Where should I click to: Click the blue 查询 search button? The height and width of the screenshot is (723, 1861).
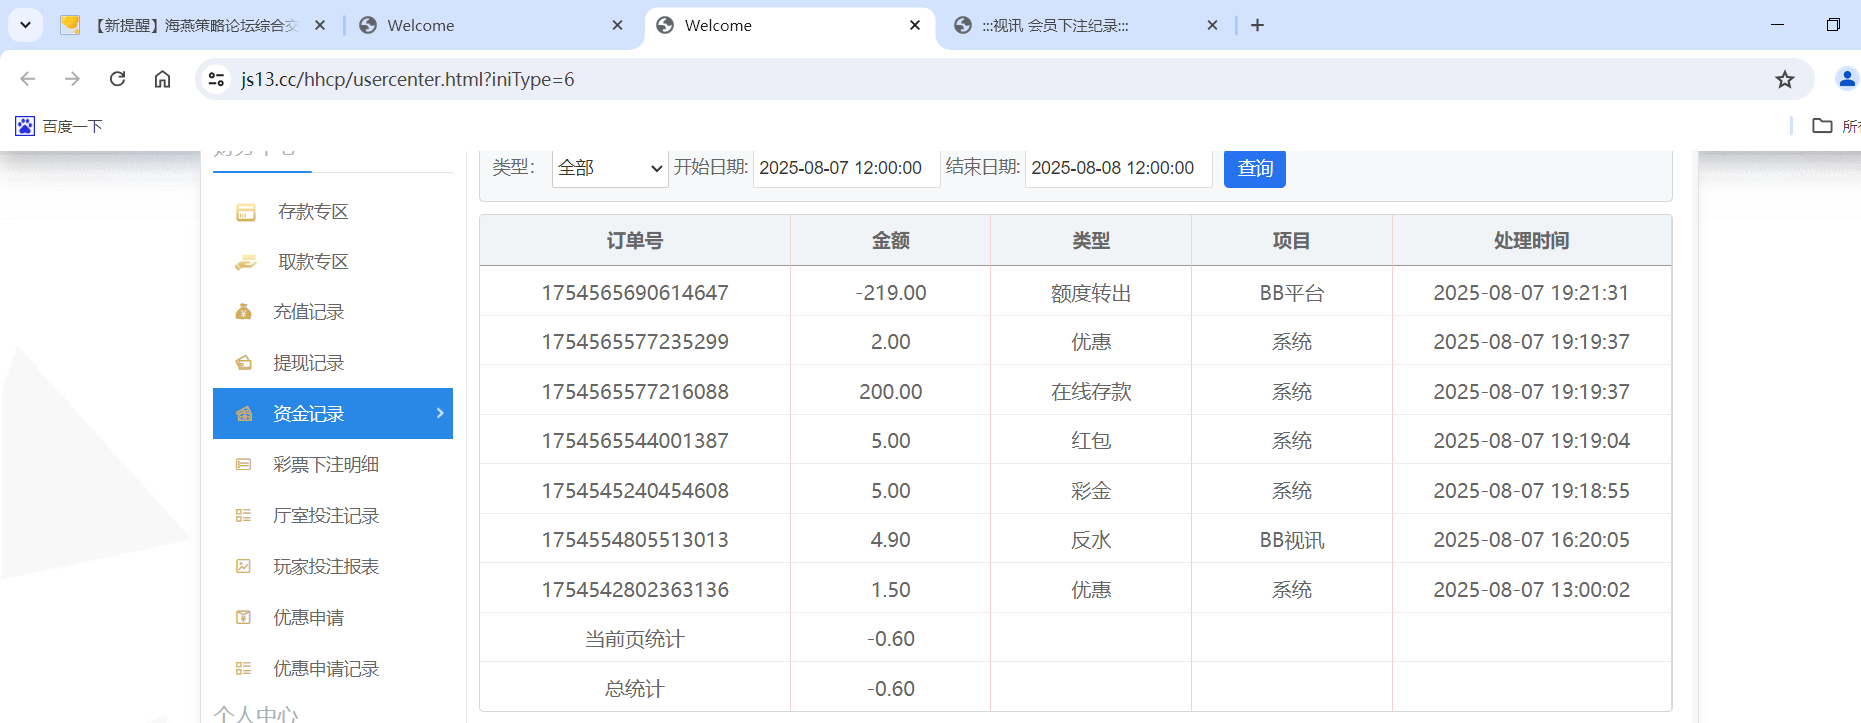[1255, 168]
